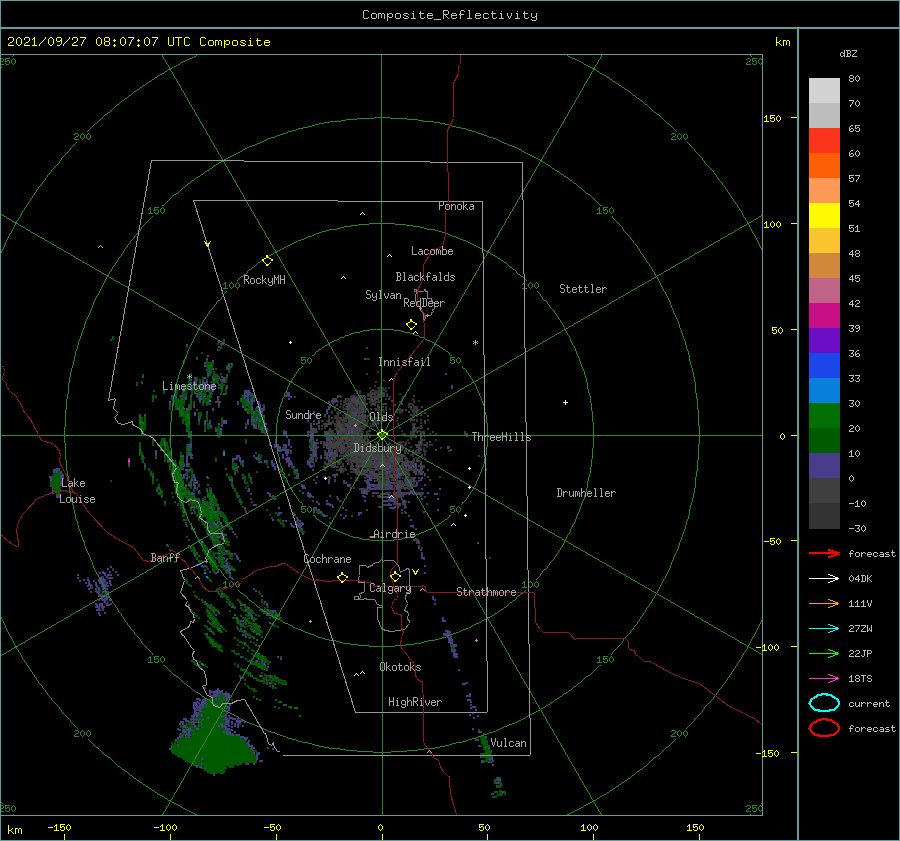Click the 'Lake Louise' map label
Image resolution: width=900 pixels, height=841 pixels.
pos(77,491)
